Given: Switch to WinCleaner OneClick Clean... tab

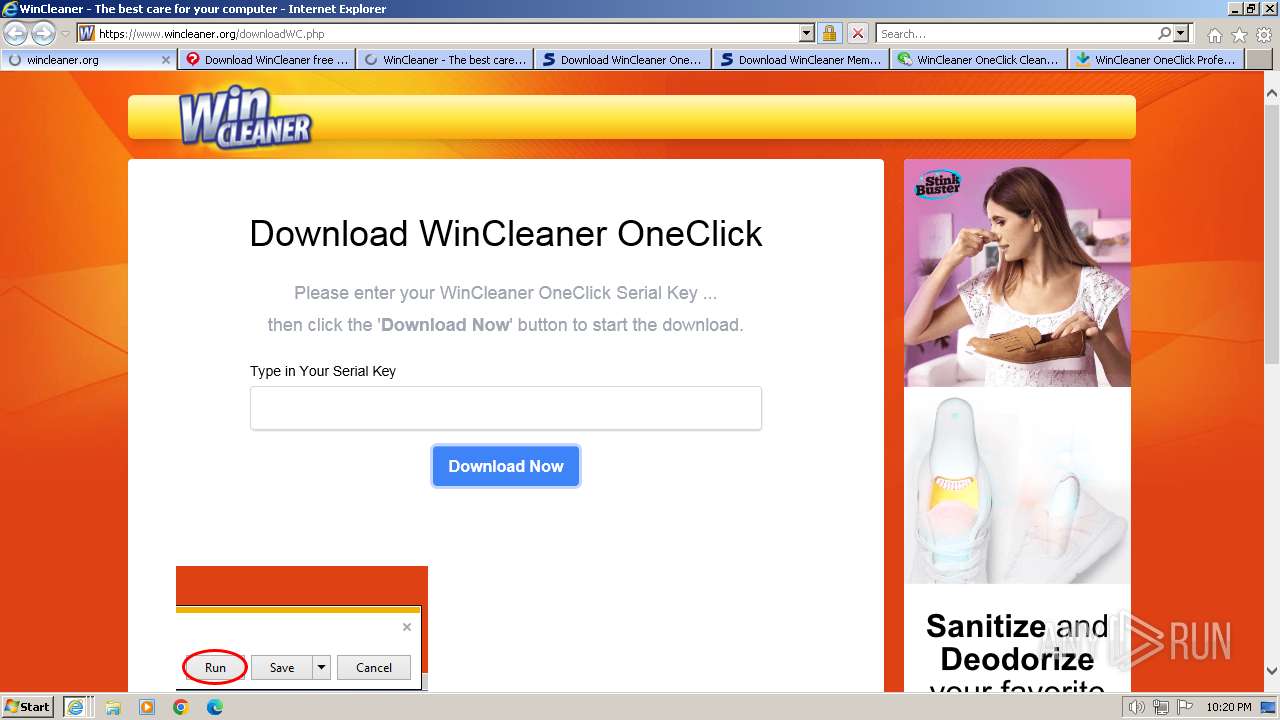Looking at the screenshot, I should (x=979, y=60).
